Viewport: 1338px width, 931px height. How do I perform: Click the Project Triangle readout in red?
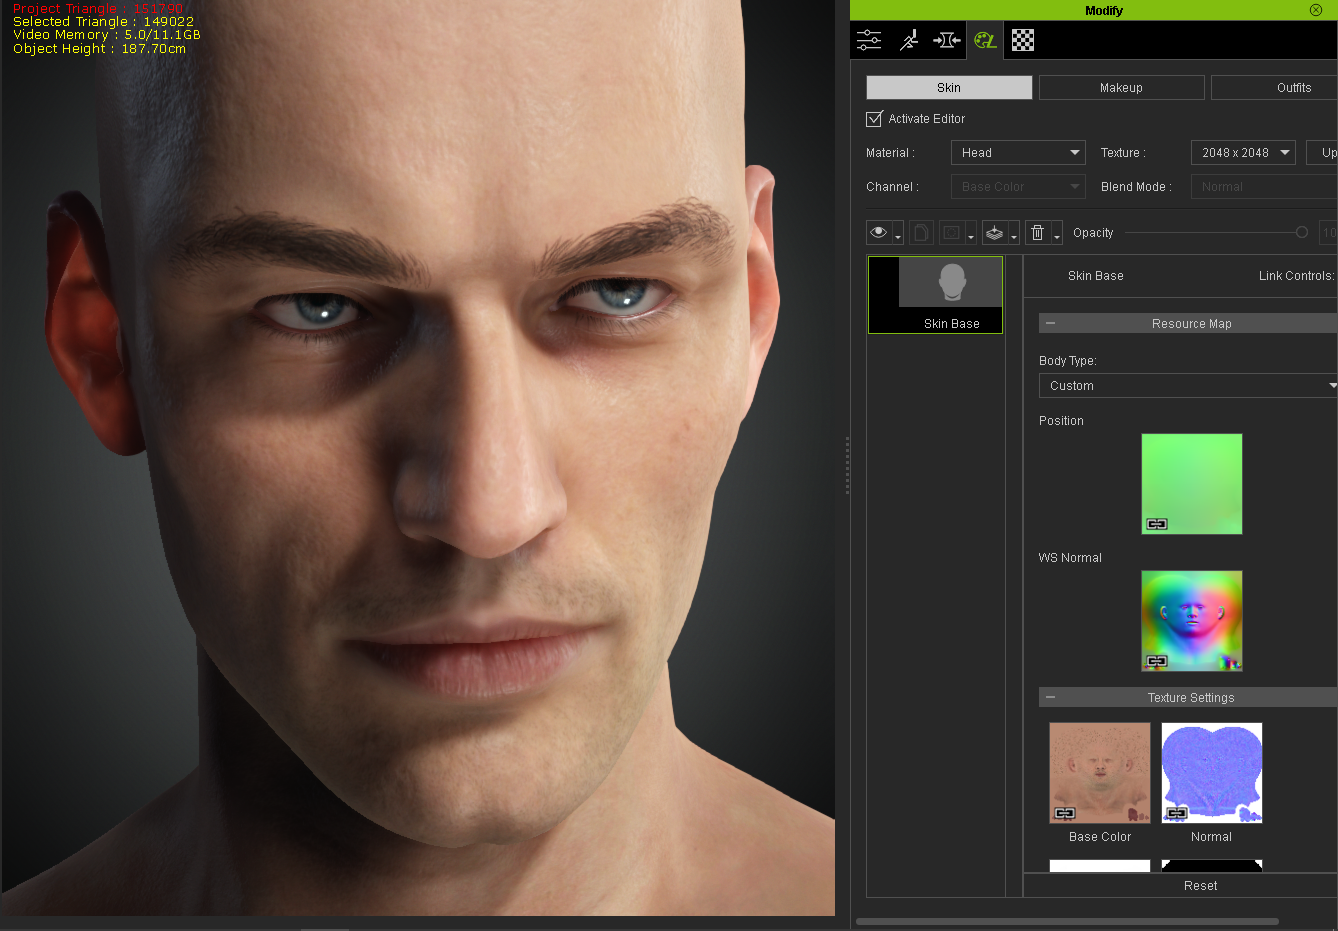[x=98, y=8]
